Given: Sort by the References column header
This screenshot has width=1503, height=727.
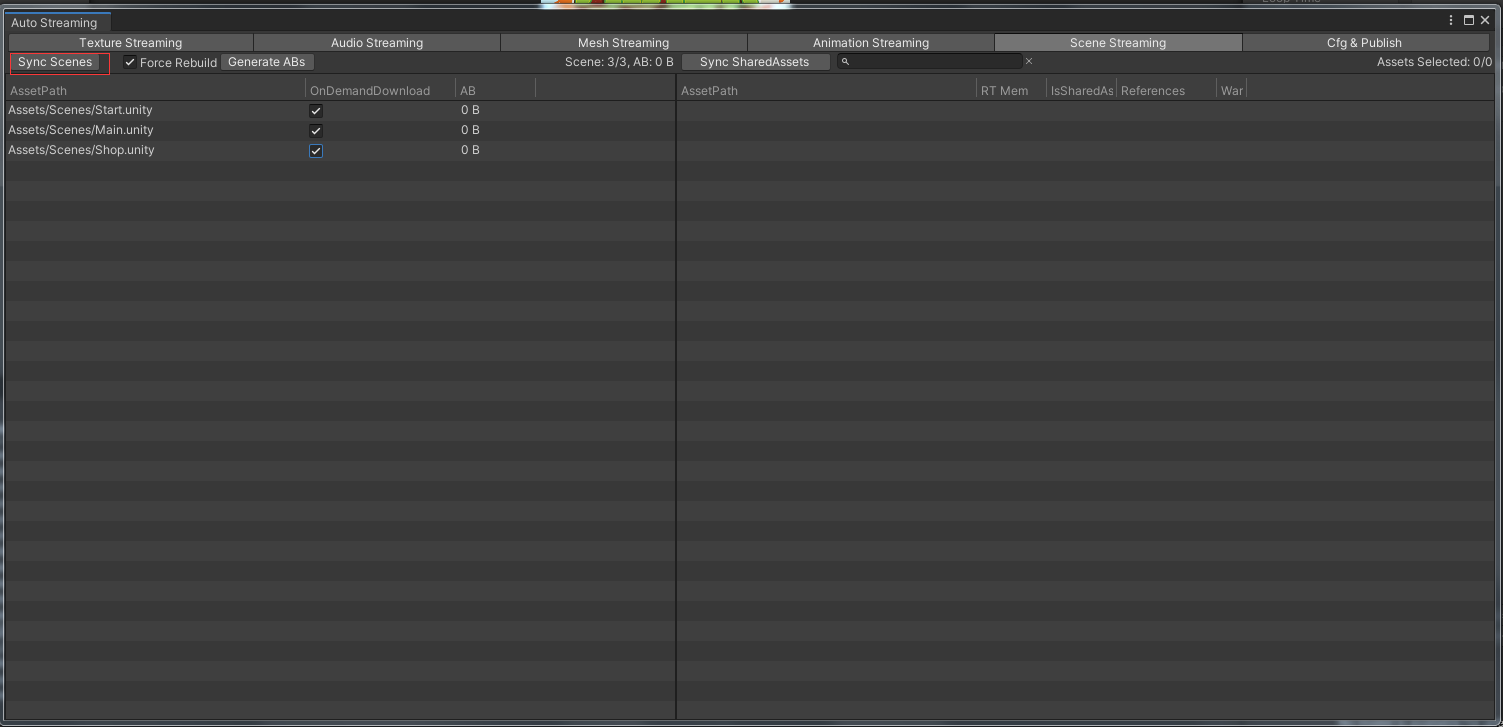Looking at the screenshot, I should (x=1166, y=90).
